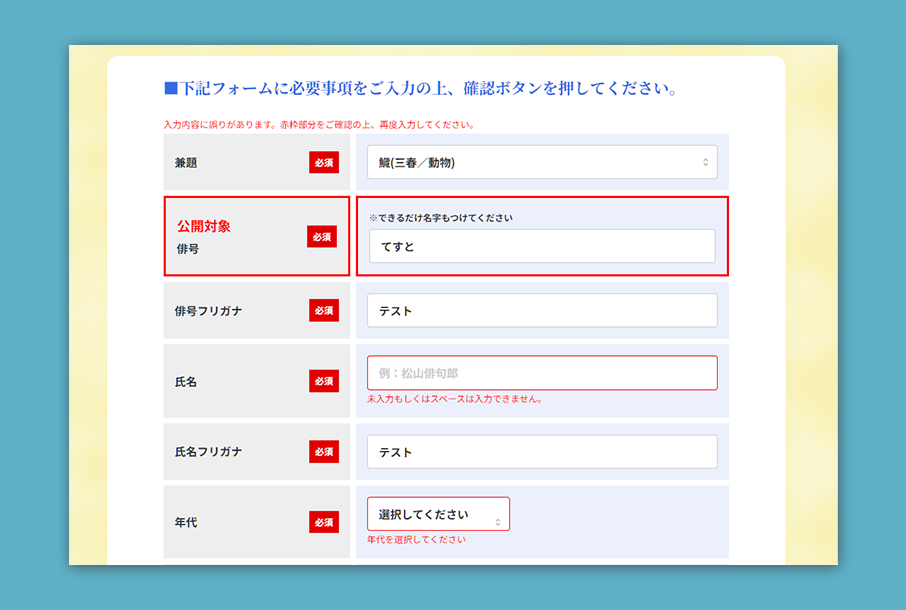This screenshot has width=906, height=610.
Task: Click the 年代を選択してください error text
Action: 416,540
